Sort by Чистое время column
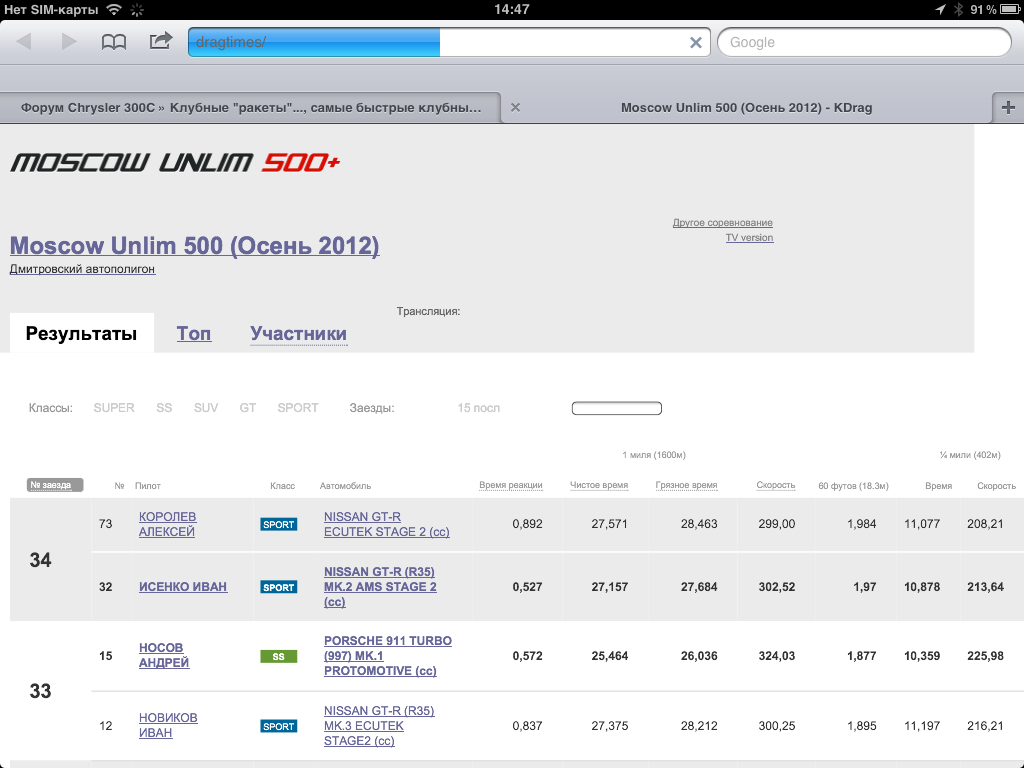The width and height of the screenshot is (1024, 768). pos(599,485)
